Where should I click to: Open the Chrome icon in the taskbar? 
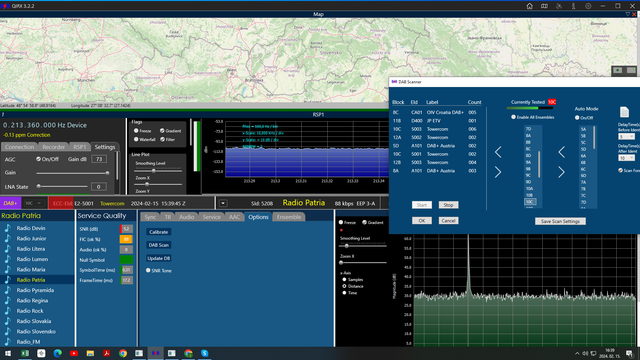coord(123,353)
